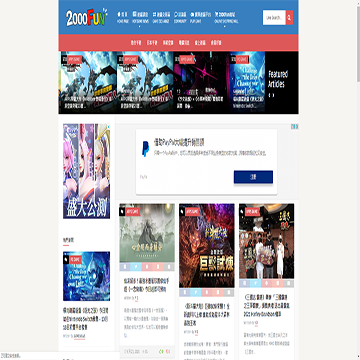Go to previous Featured Articles slide arrow
Image resolution: width=360 pixels, height=360 pixels.
tap(270, 95)
